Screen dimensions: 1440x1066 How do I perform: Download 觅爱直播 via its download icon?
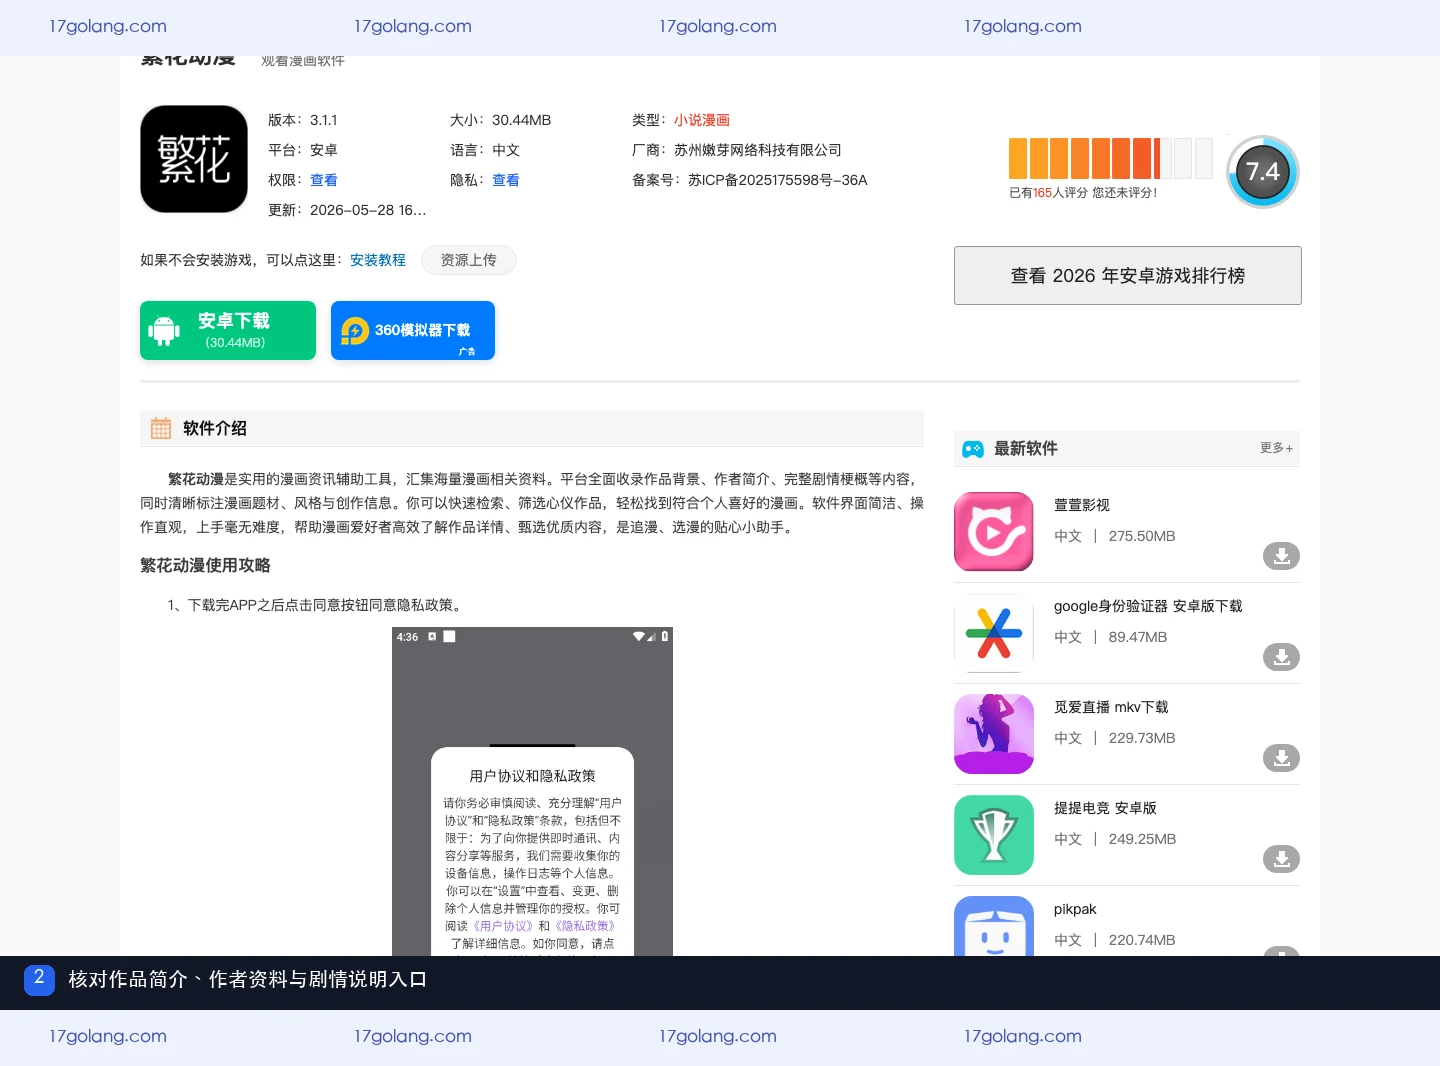point(1281,758)
